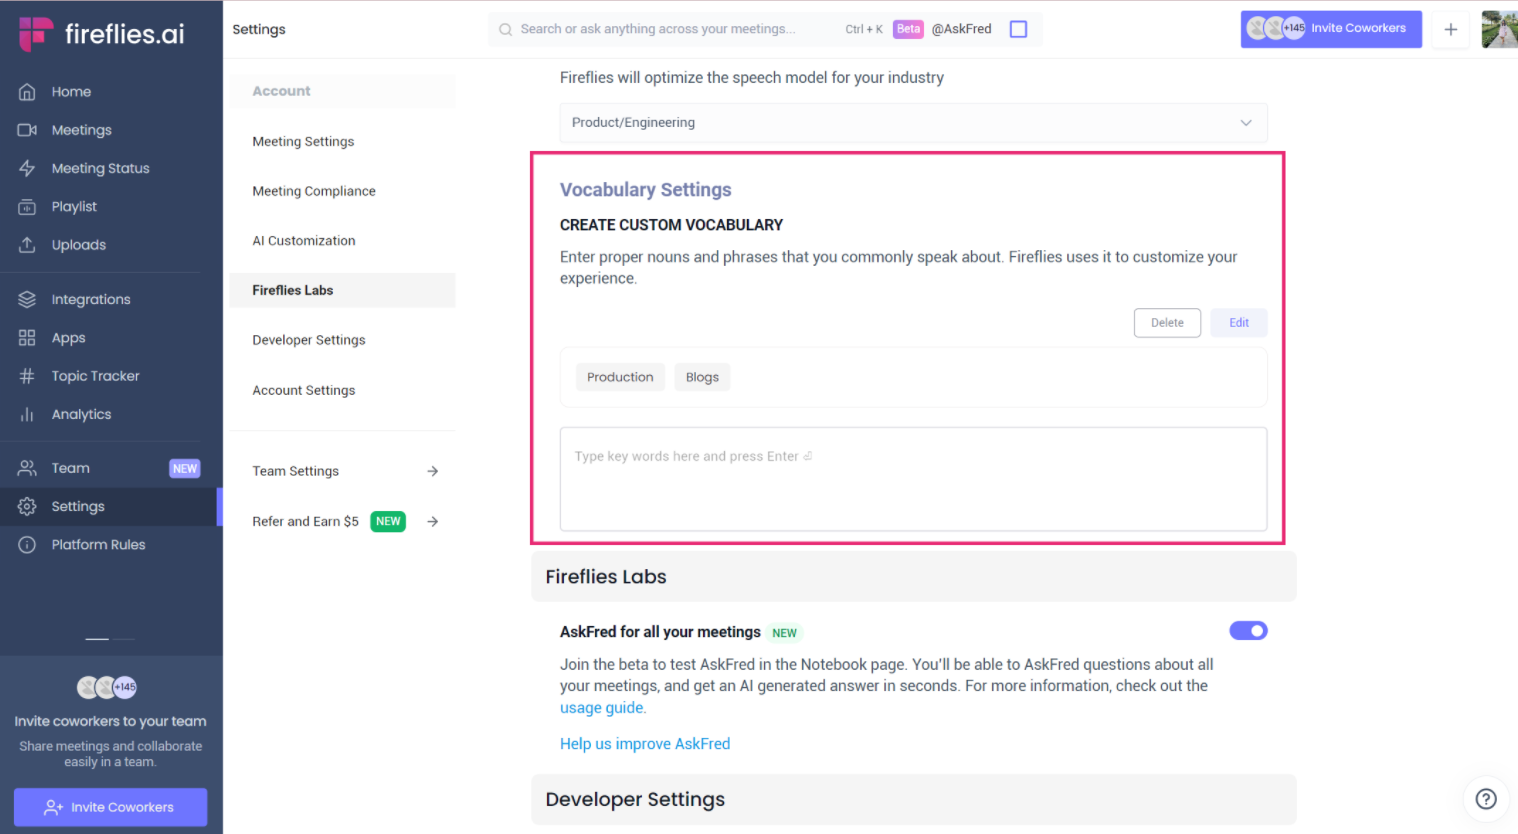Click the plus icon in top bar

(1450, 29)
